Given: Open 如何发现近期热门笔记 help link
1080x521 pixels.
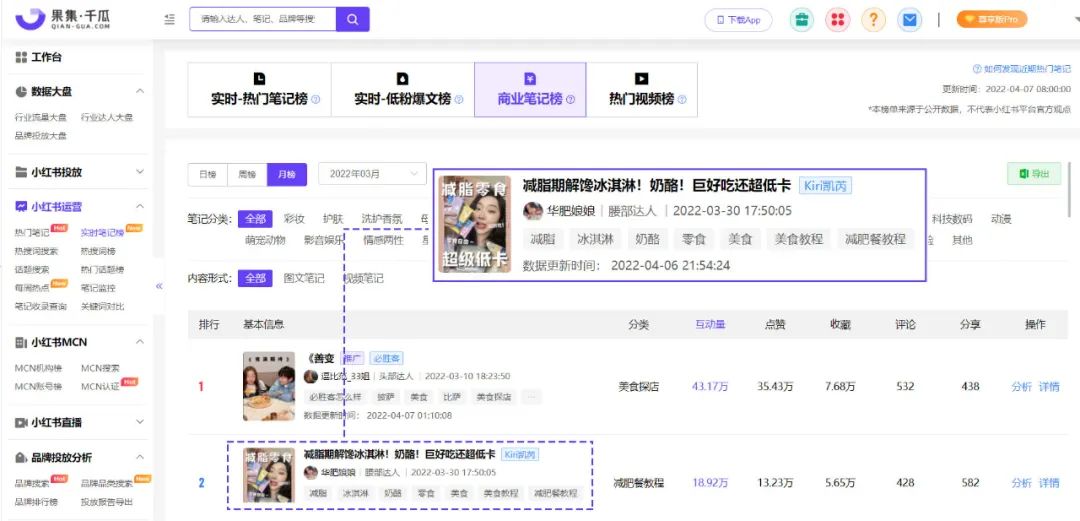Looking at the screenshot, I should coord(1021,69).
